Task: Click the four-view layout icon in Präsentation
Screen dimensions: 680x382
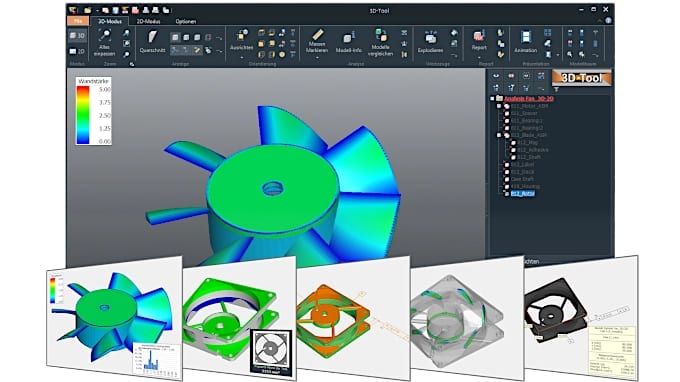Action: point(548,33)
